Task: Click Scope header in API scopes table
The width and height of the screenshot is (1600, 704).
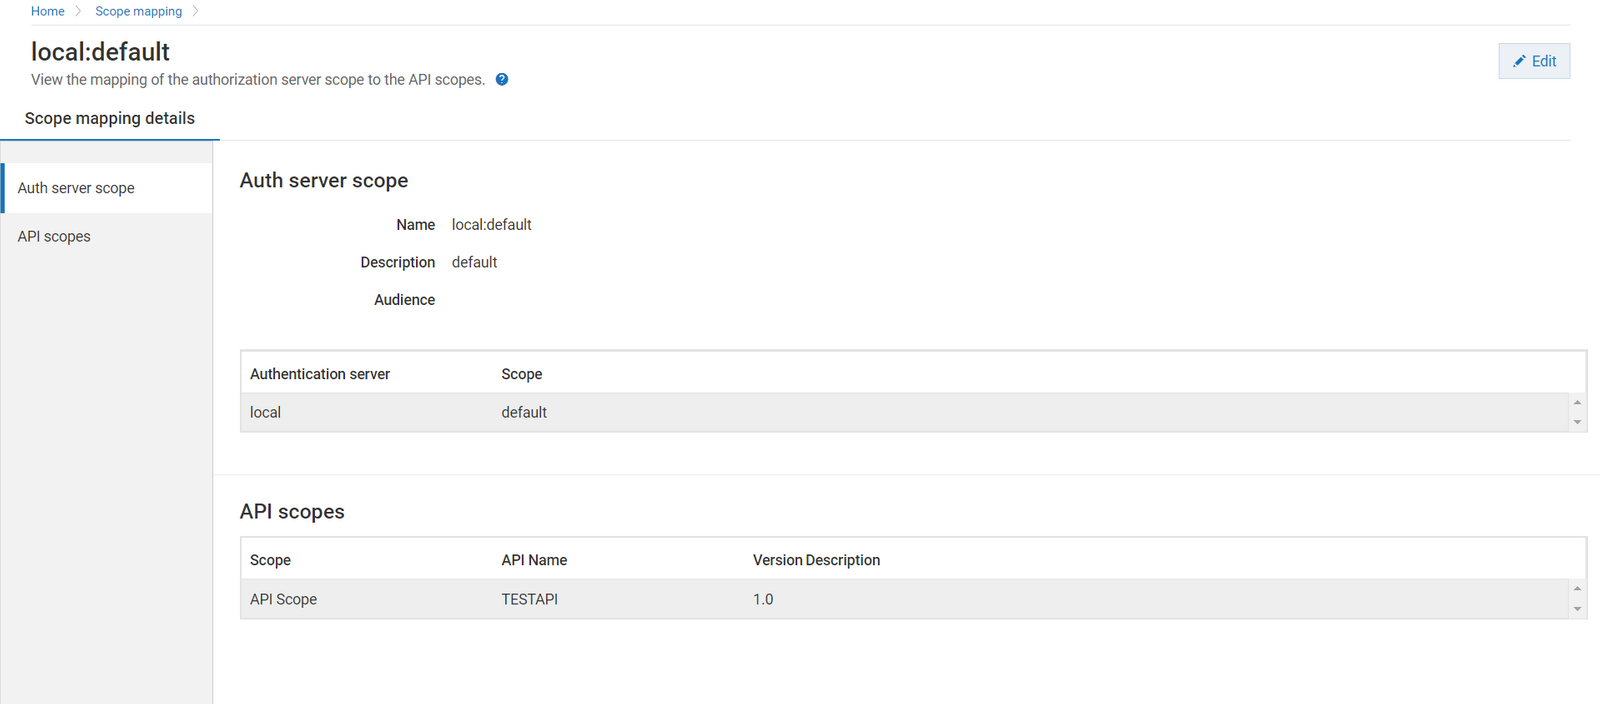Action: coord(270,560)
